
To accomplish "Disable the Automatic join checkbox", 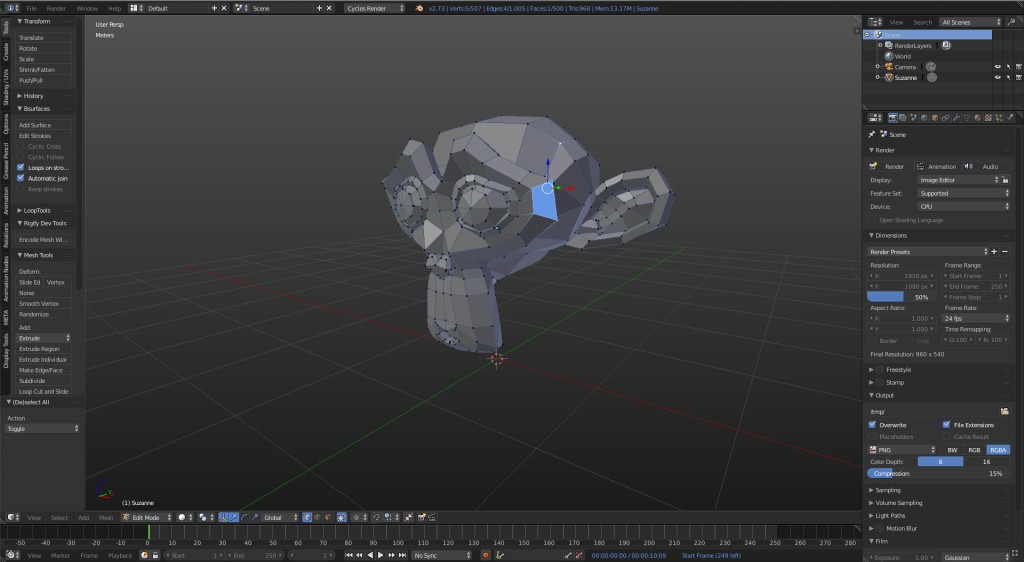I will point(20,178).
